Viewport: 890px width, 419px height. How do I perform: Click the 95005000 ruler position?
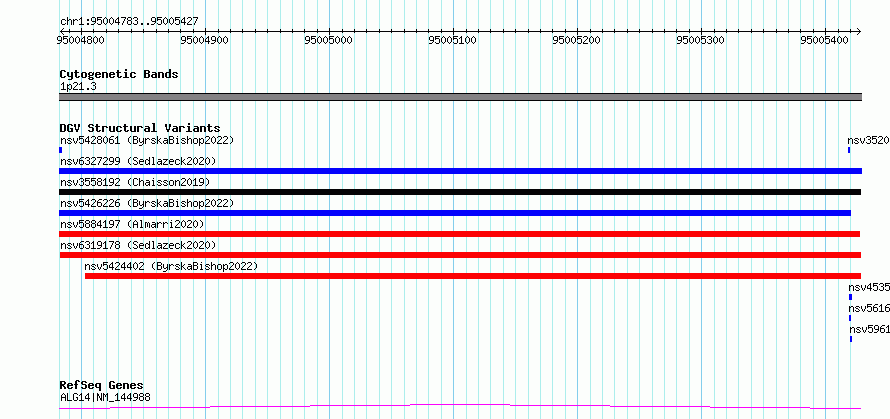click(x=329, y=40)
